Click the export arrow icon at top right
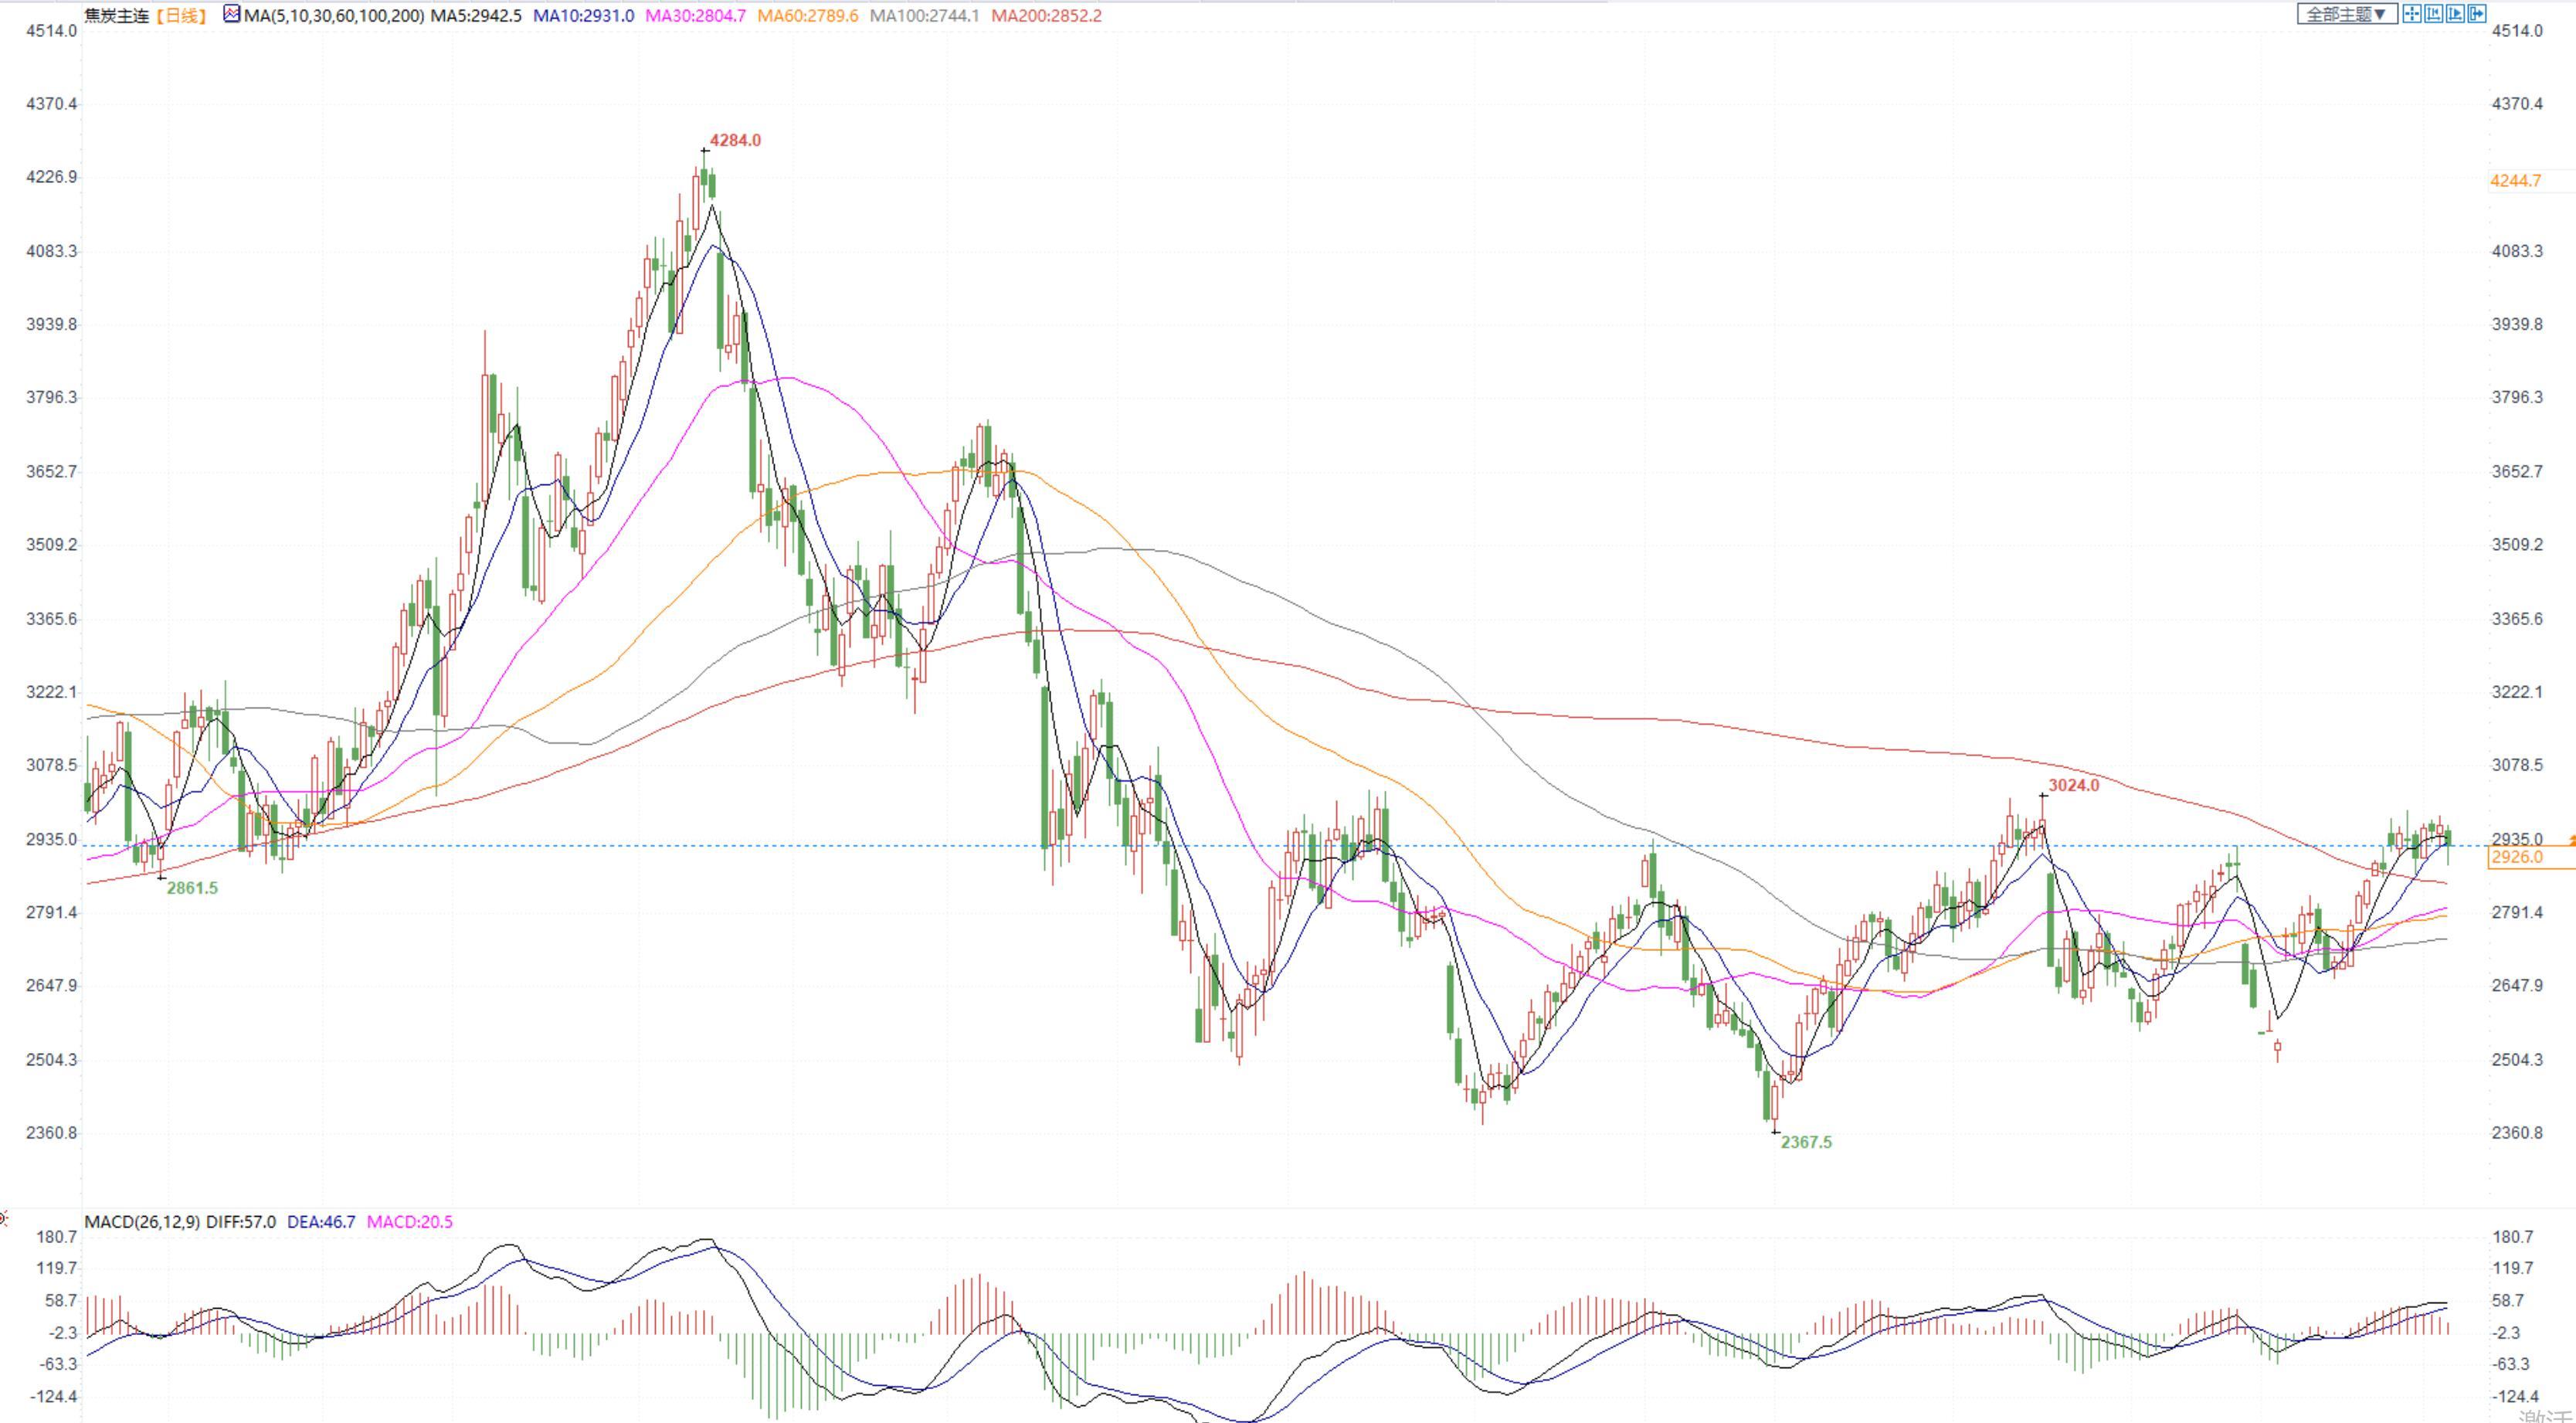The image size is (2576, 1423). pos(2476,14)
